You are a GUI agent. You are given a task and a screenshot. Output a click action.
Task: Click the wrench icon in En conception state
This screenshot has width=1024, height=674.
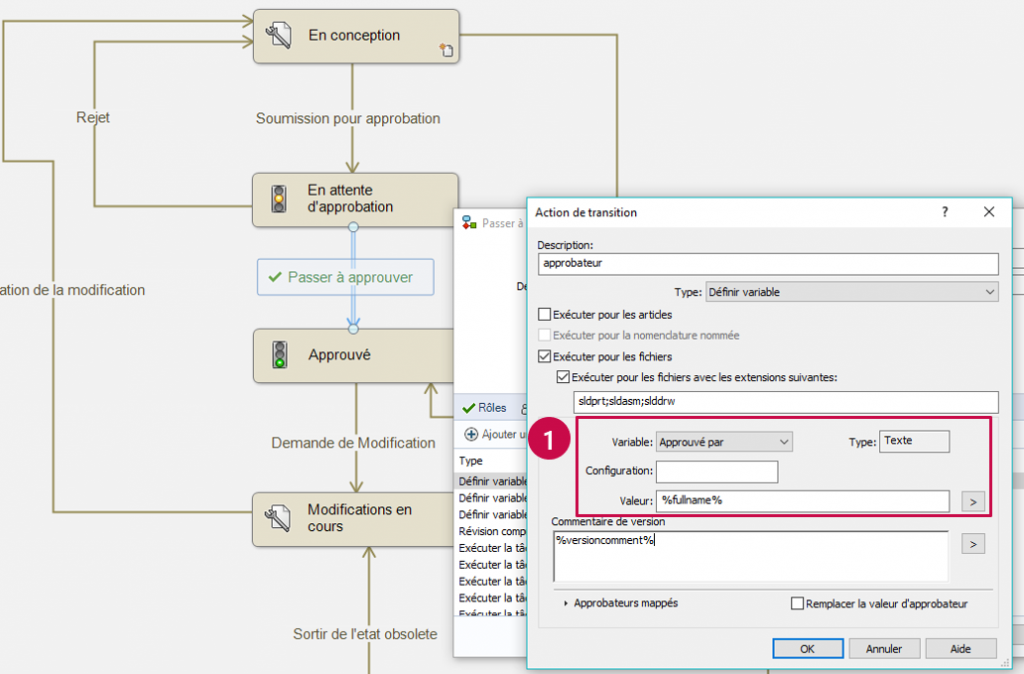(x=278, y=35)
